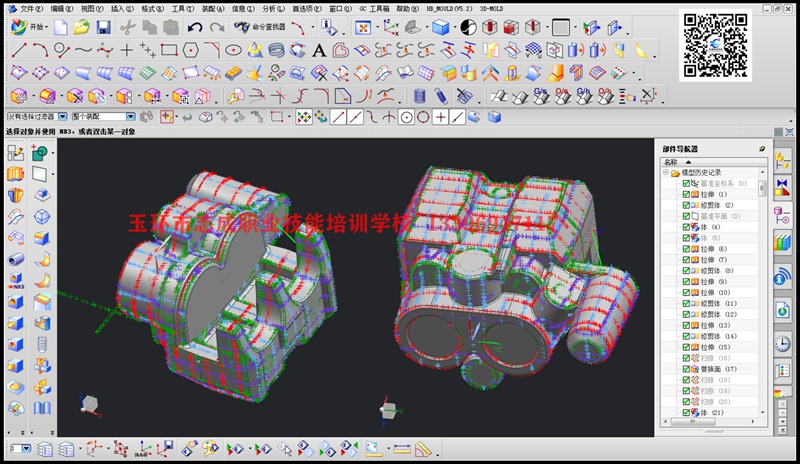Open the Command Finder (命令查找器)
The height and width of the screenshot is (464, 800).
(x=259, y=27)
